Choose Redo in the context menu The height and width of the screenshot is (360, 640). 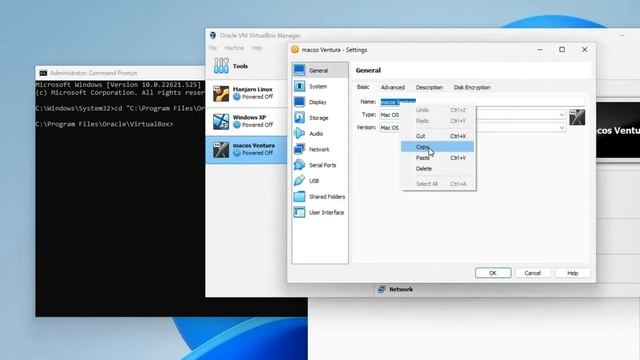tap(438, 121)
